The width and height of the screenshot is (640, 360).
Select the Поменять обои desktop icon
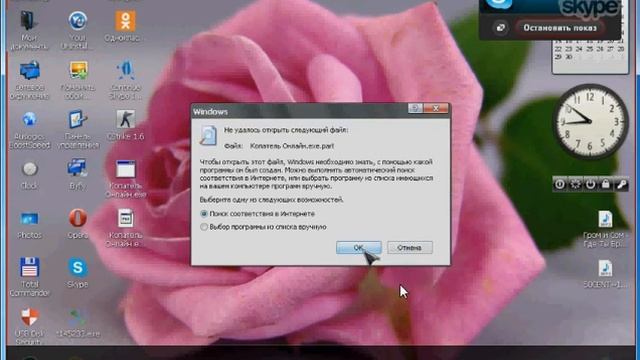78,80
